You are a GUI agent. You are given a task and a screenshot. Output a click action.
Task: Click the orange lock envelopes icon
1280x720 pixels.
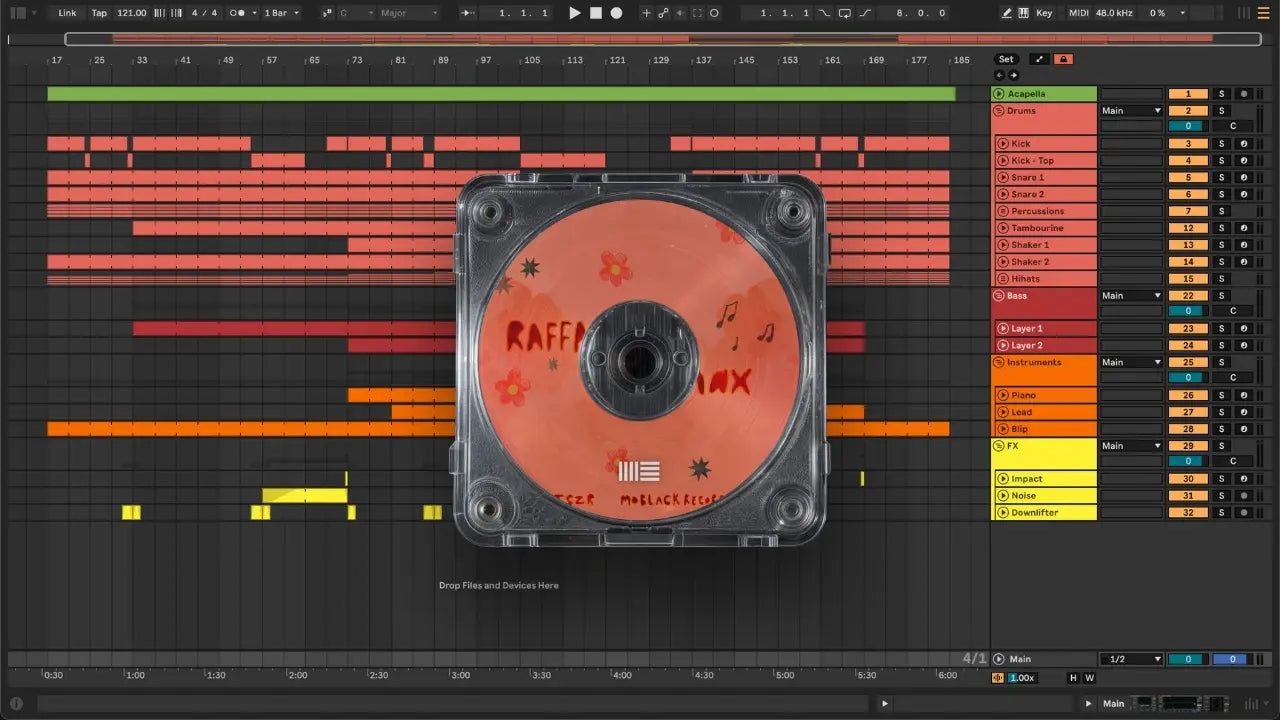coord(1063,59)
